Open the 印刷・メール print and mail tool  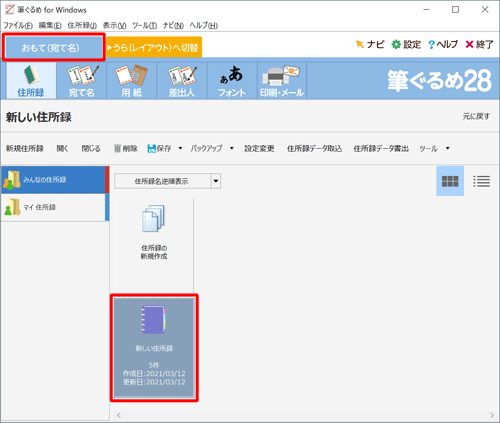pos(282,80)
